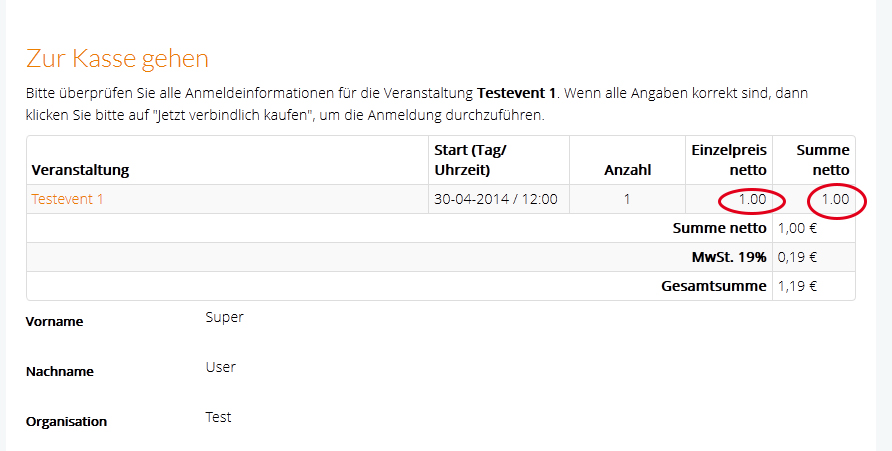Select the first name value Super

point(224,317)
